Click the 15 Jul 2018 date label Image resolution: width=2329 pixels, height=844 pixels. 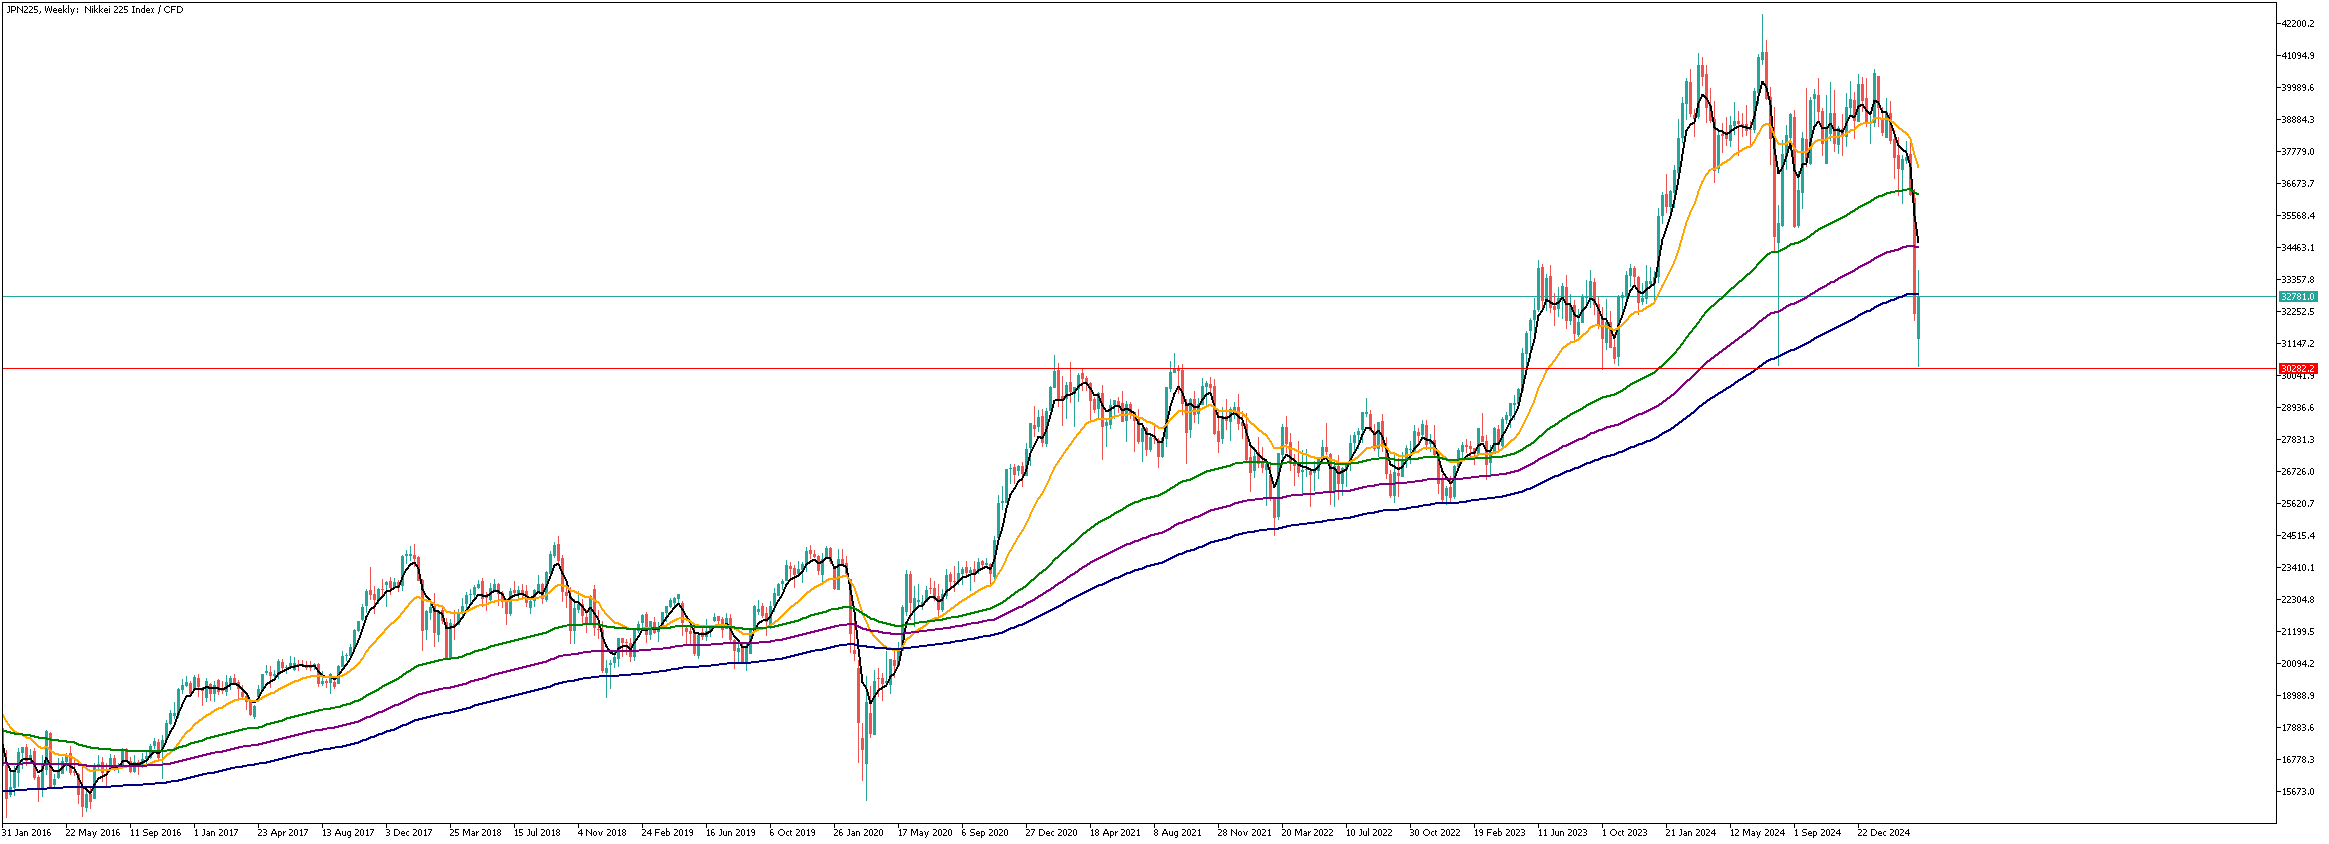tap(537, 833)
